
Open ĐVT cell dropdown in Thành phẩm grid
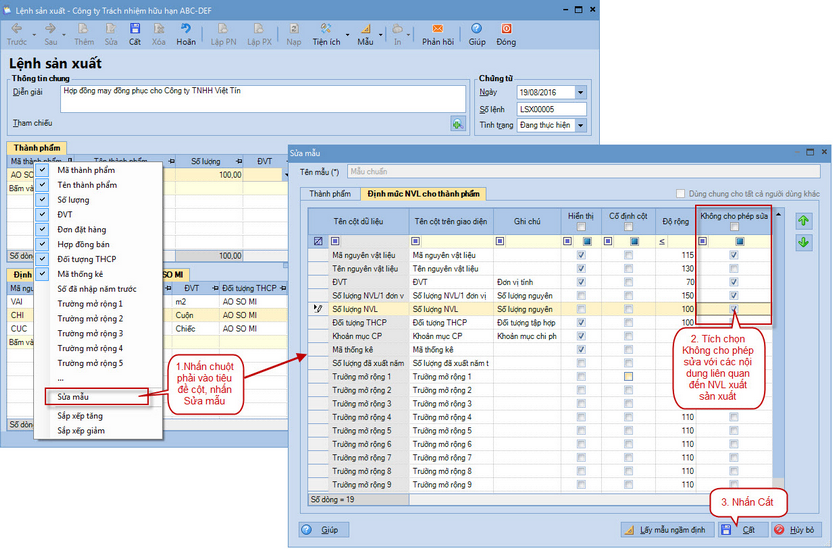click(x=286, y=175)
